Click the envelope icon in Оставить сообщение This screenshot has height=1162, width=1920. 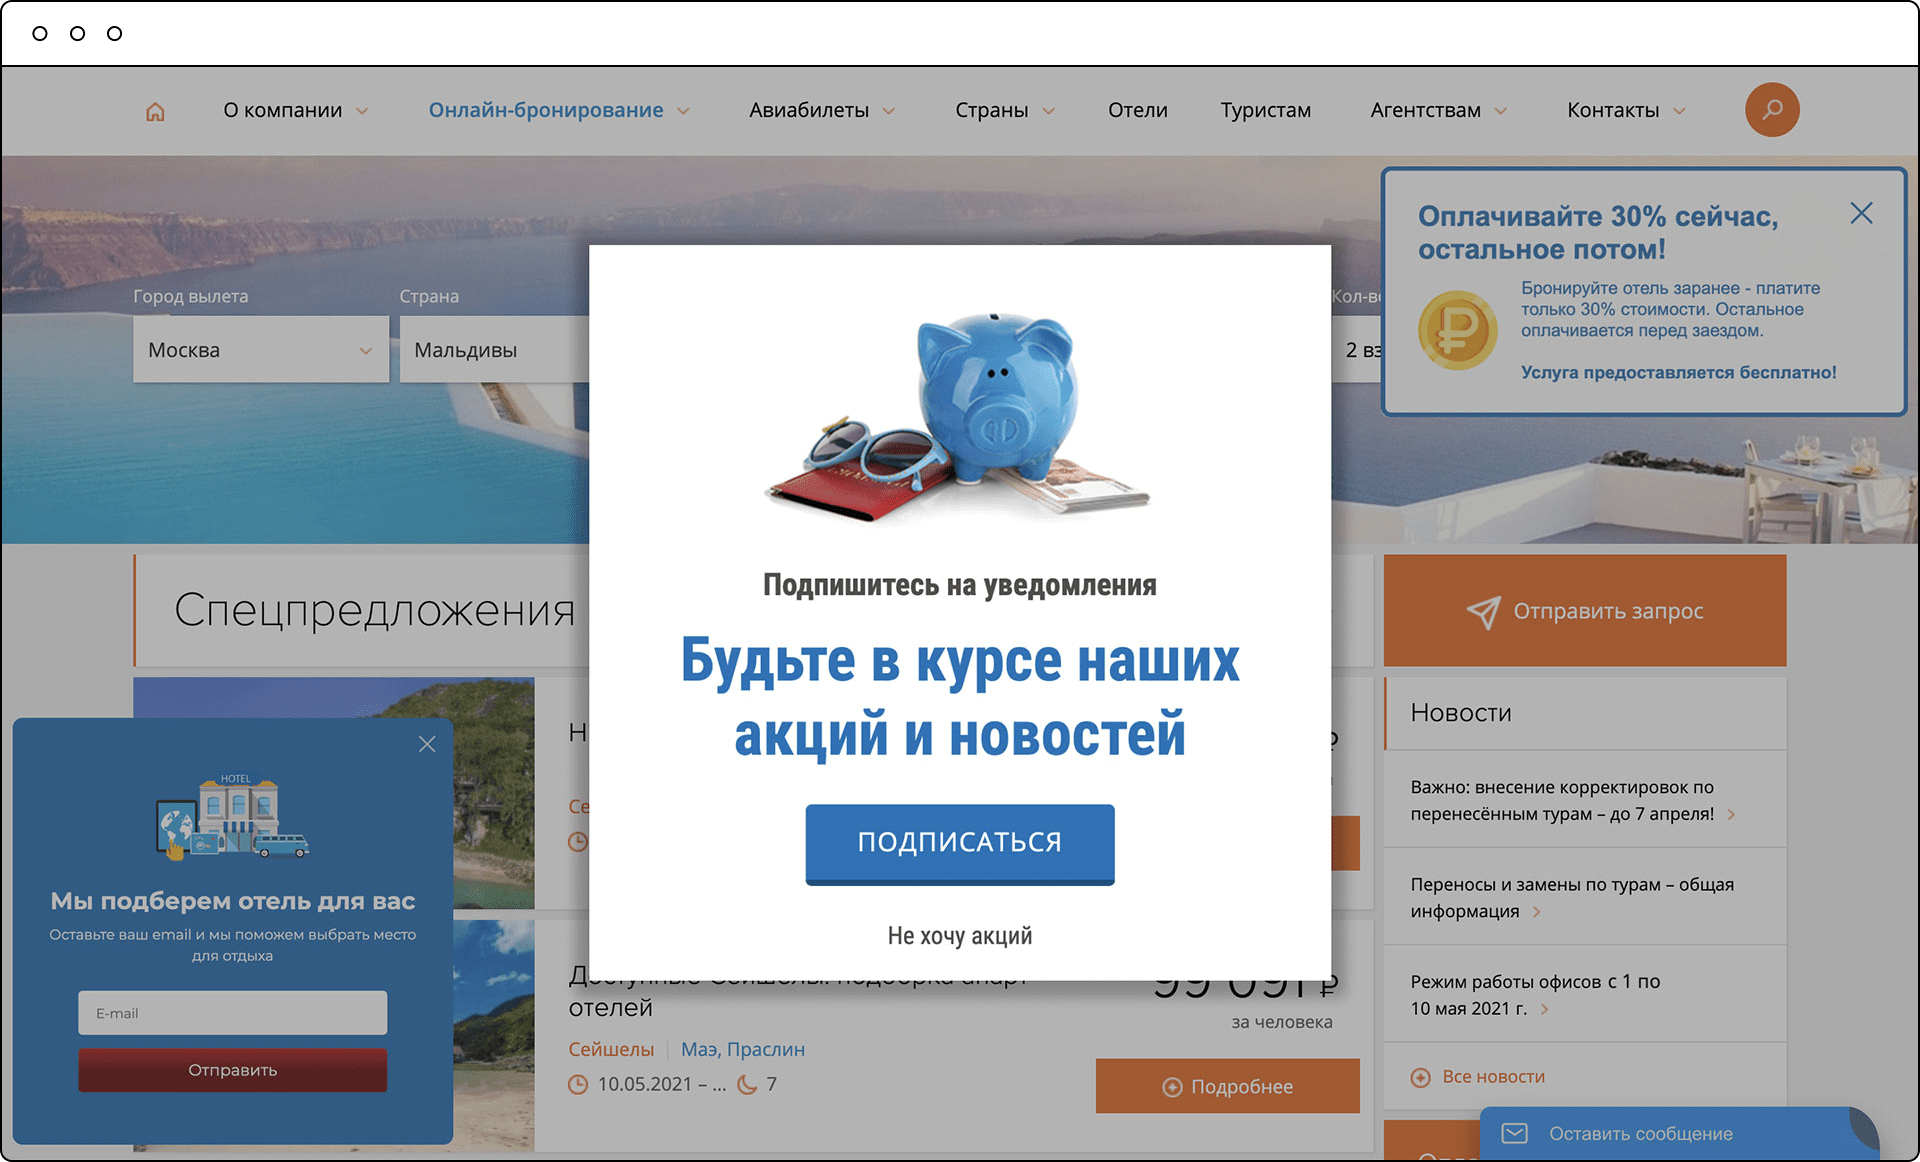tap(1515, 1133)
